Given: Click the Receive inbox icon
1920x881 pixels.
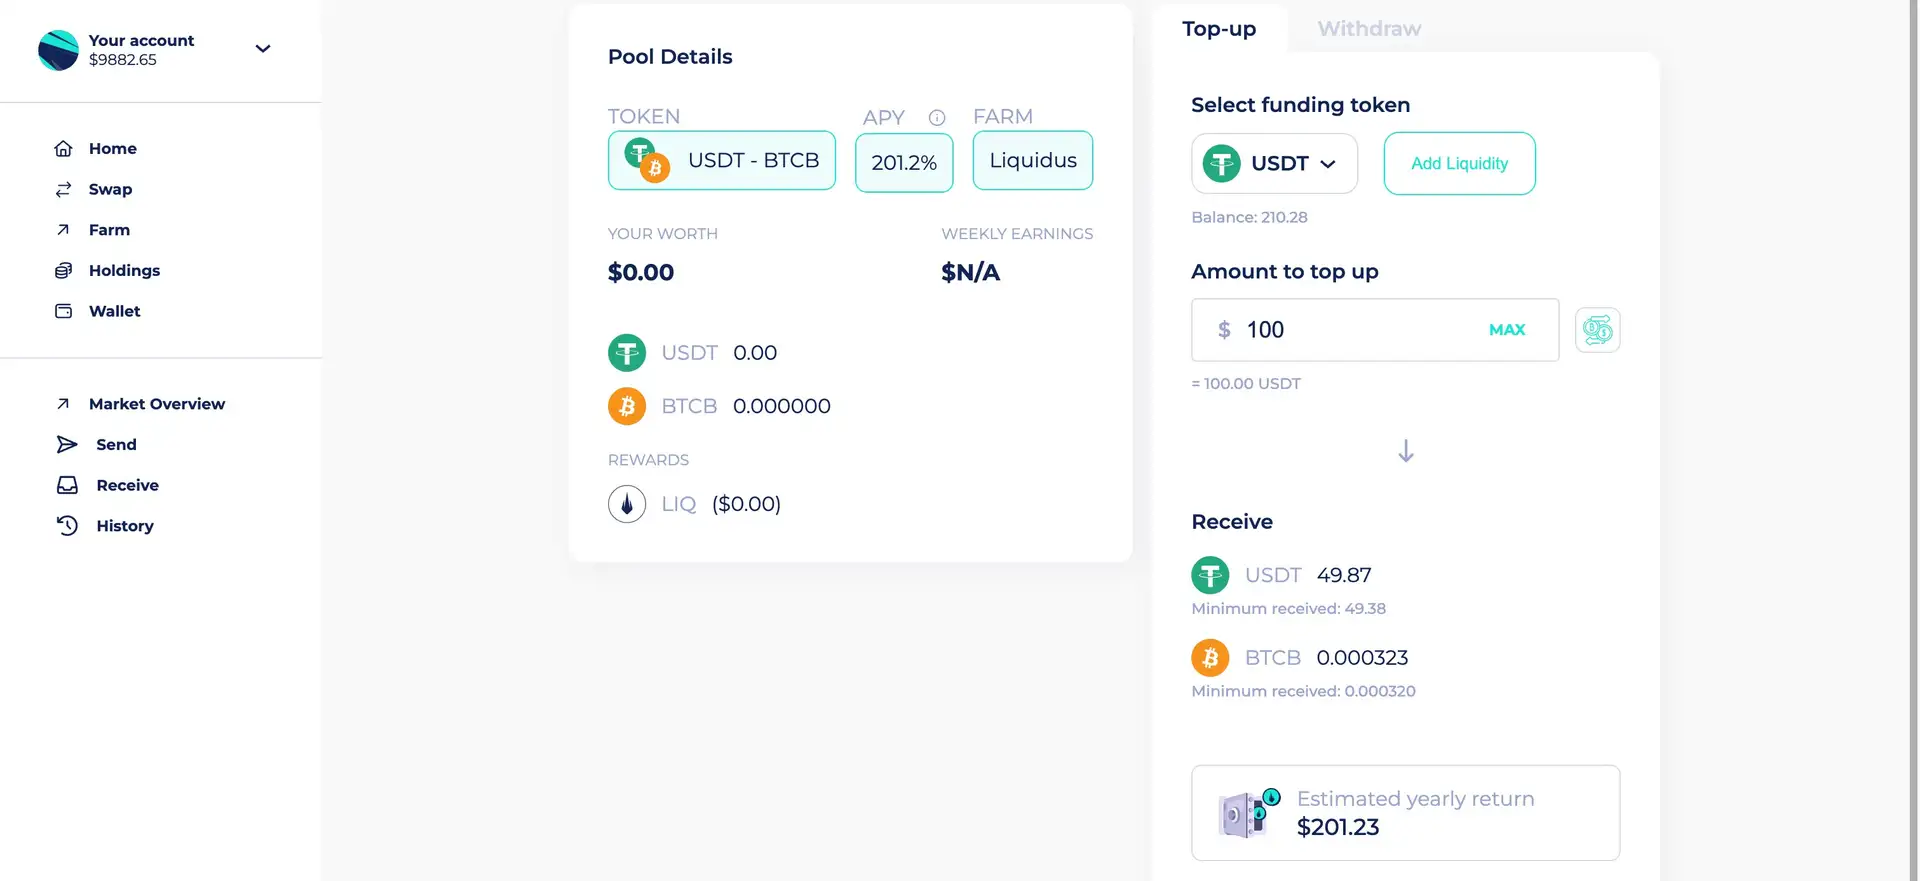Looking at the screenshot, I should point(67,485).
